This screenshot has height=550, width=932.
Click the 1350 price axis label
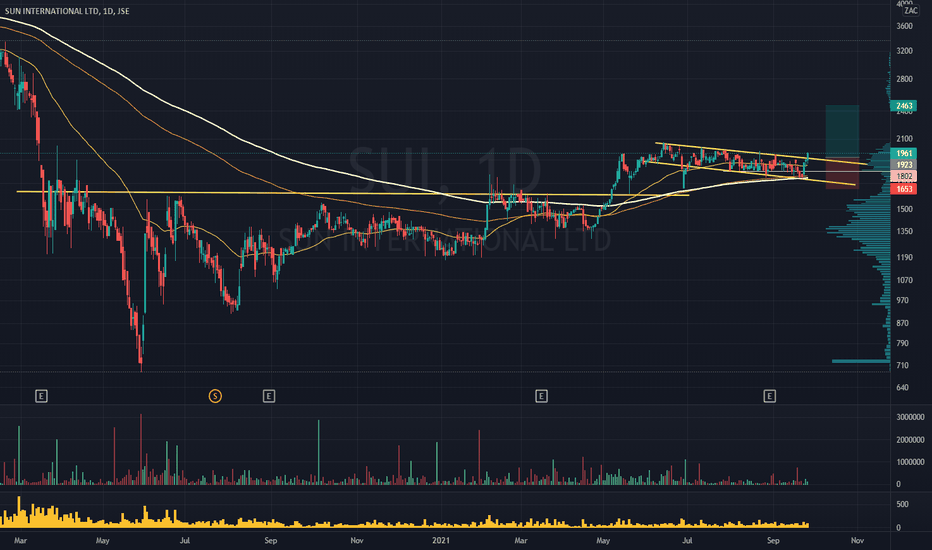(904, 231)
